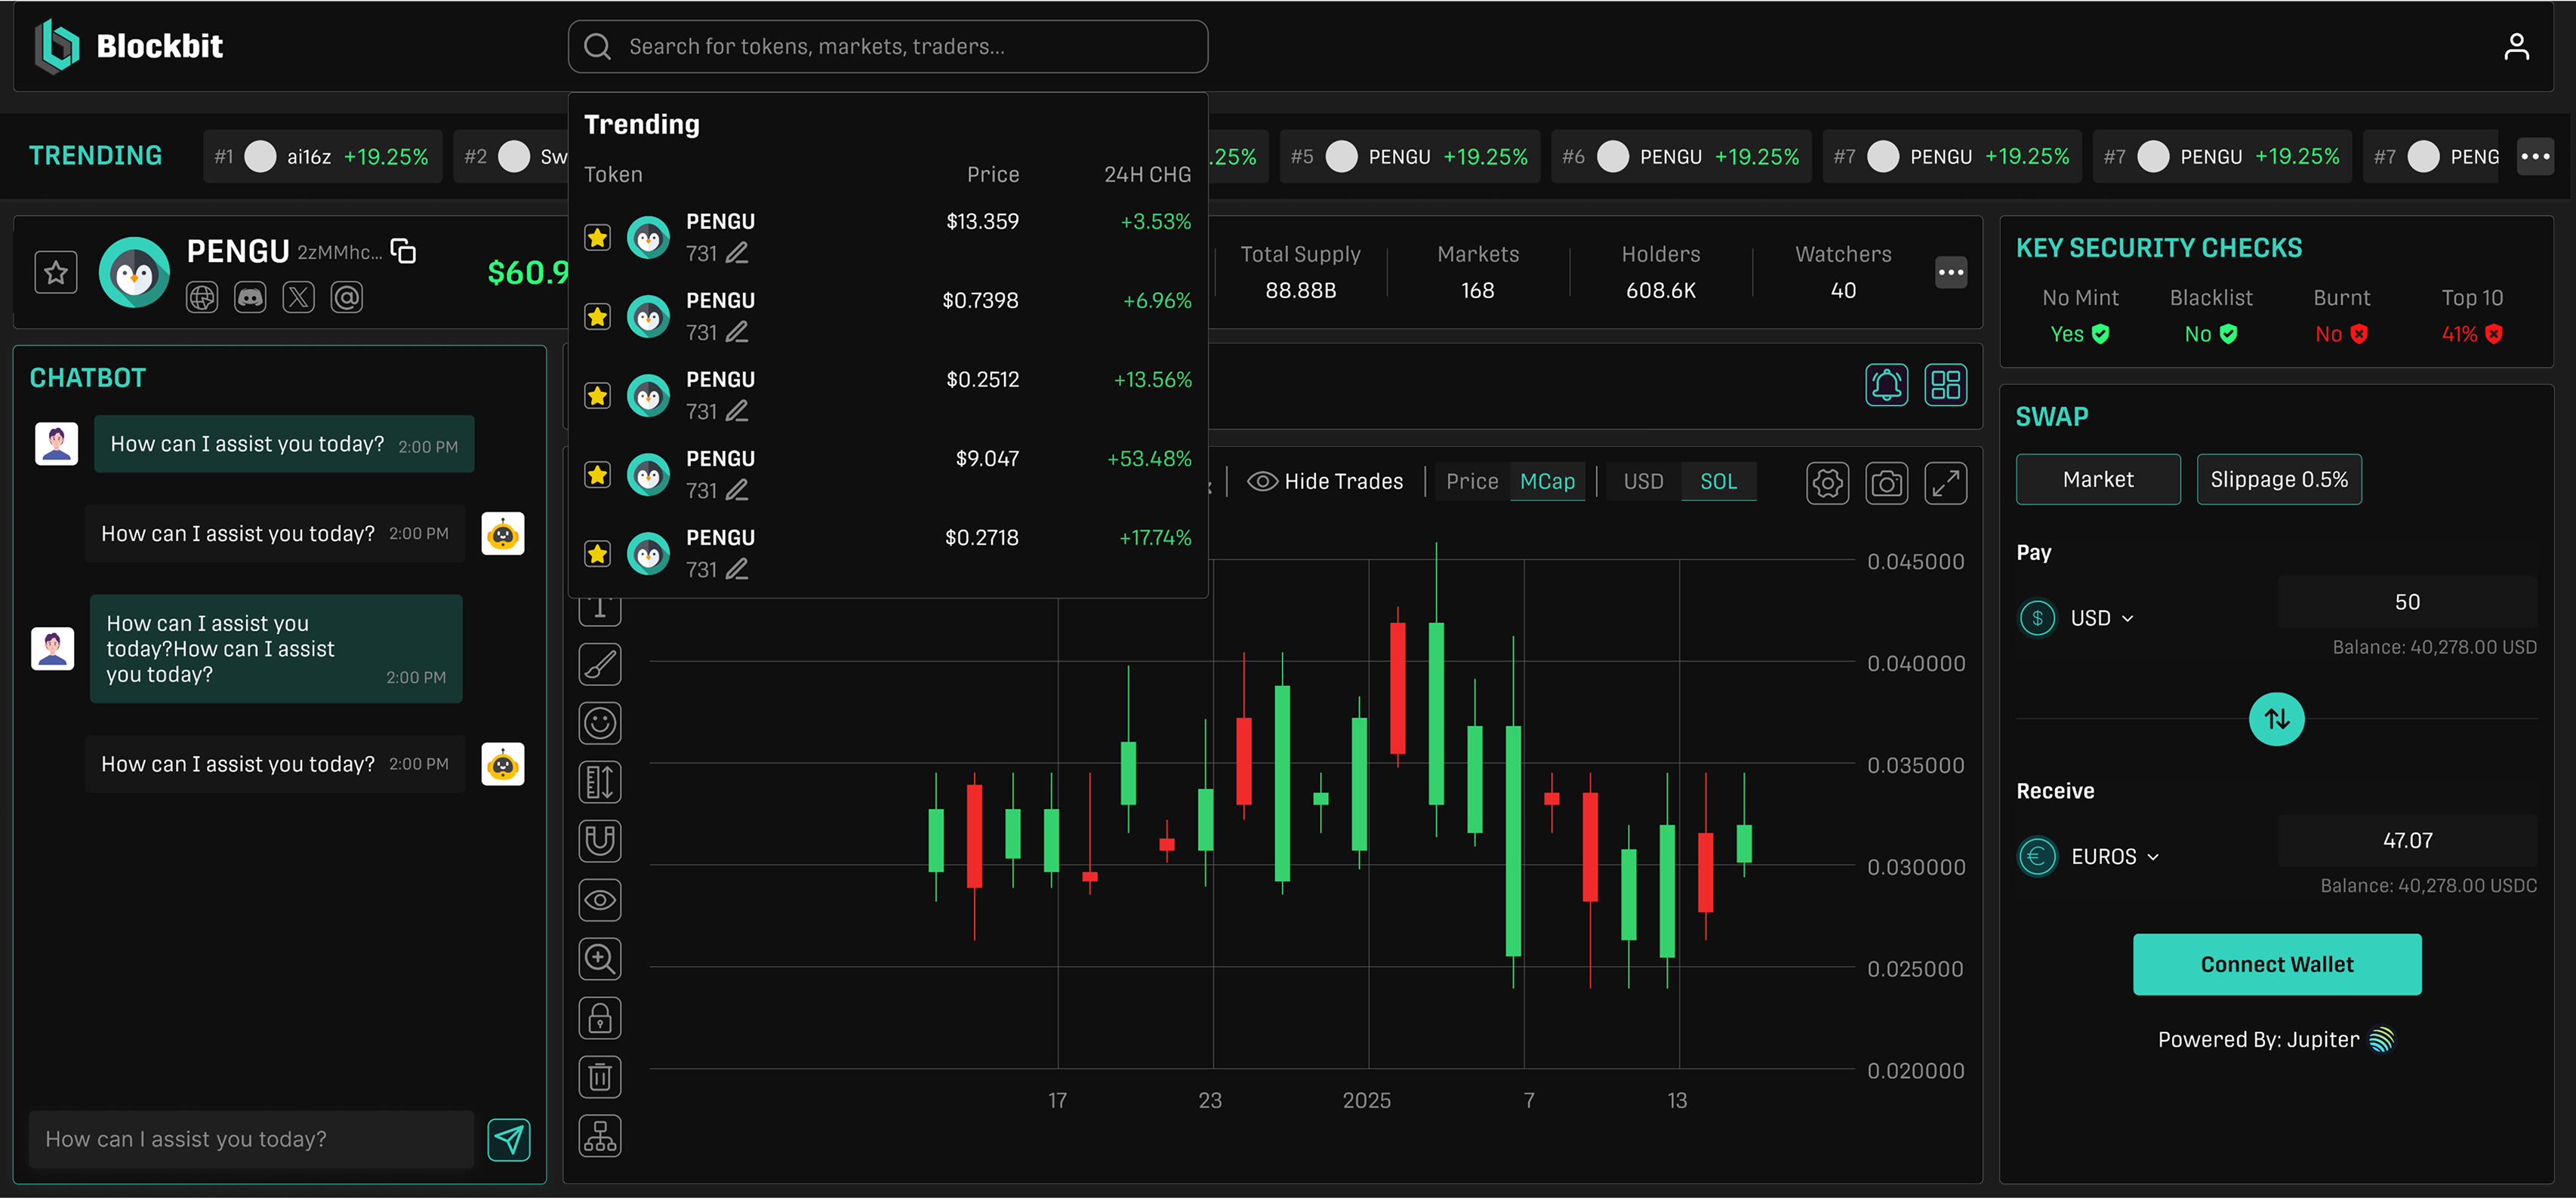Toggle Hide Trades on chart
Image resolution: width=2576 pixels, height=1200 pixels.
[x=1325, y=482]
